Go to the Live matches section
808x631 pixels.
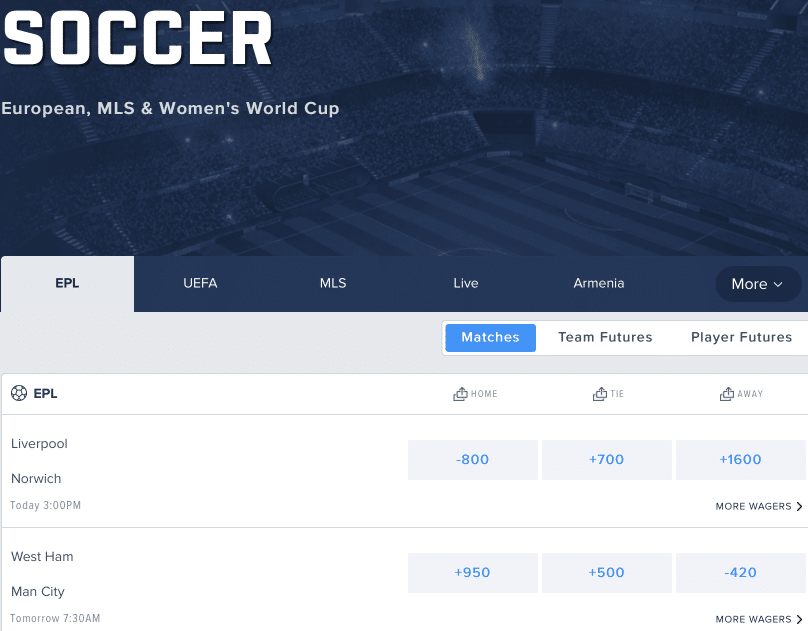tap(465, 283)
